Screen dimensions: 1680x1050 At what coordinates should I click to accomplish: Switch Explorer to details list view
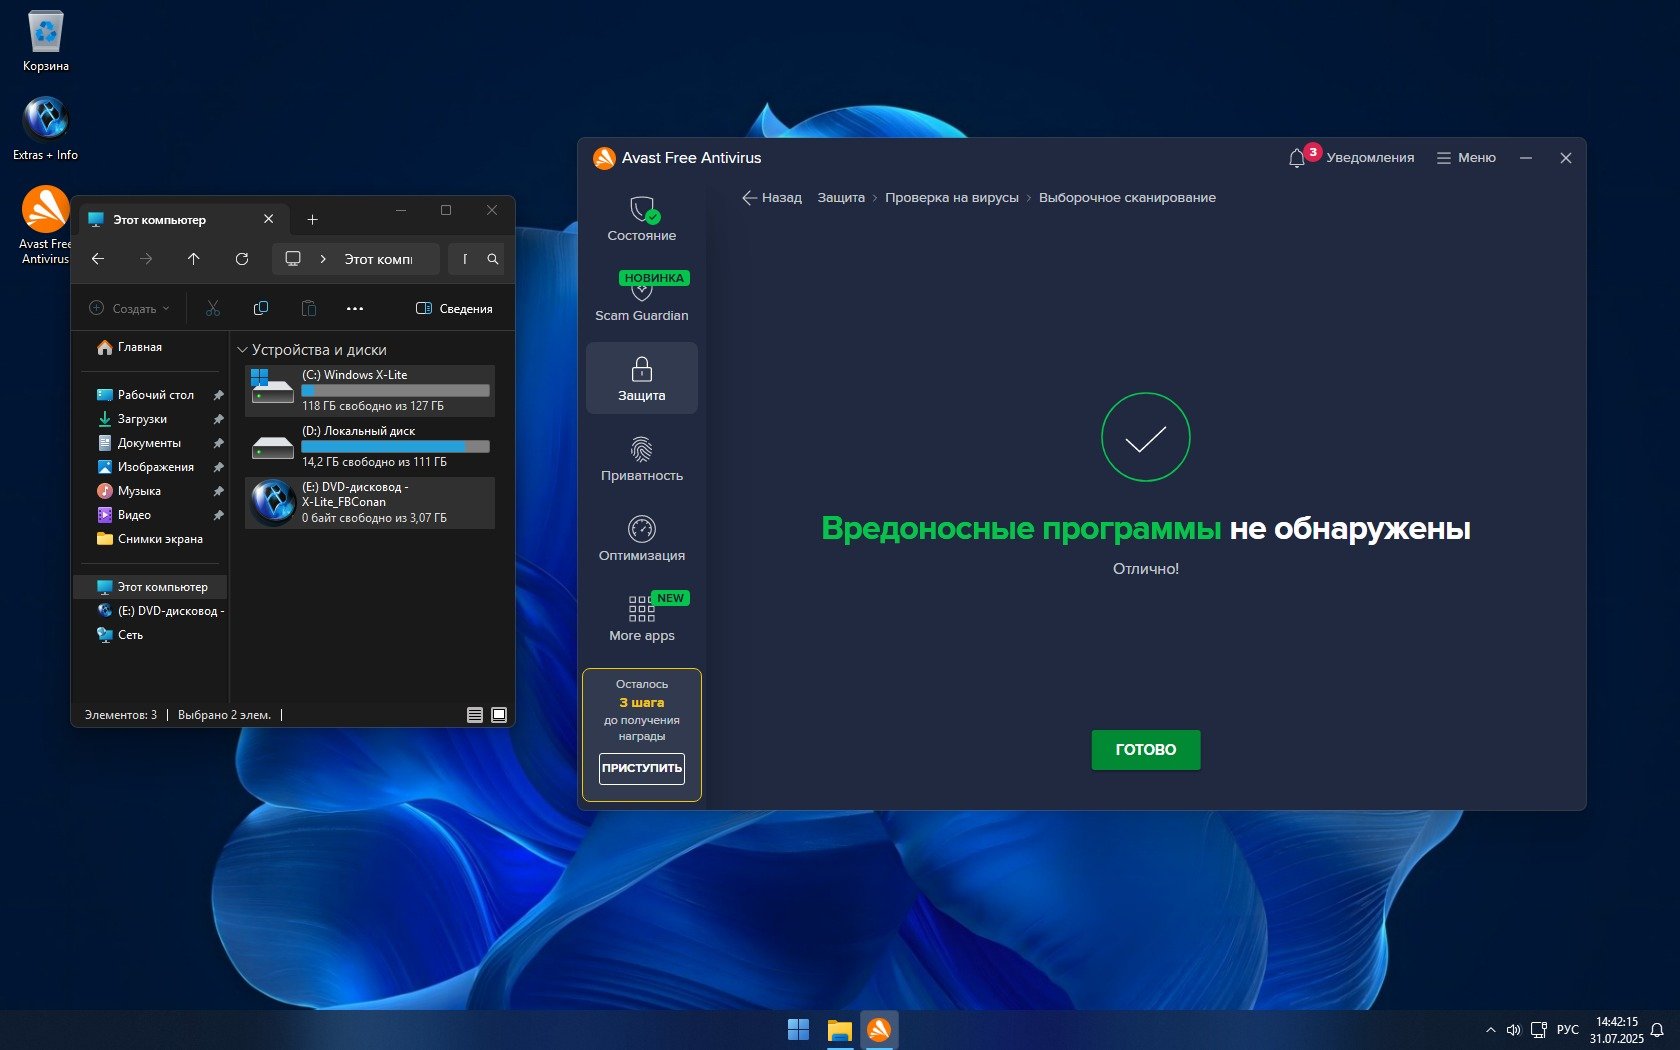click(x=475, y=715)
